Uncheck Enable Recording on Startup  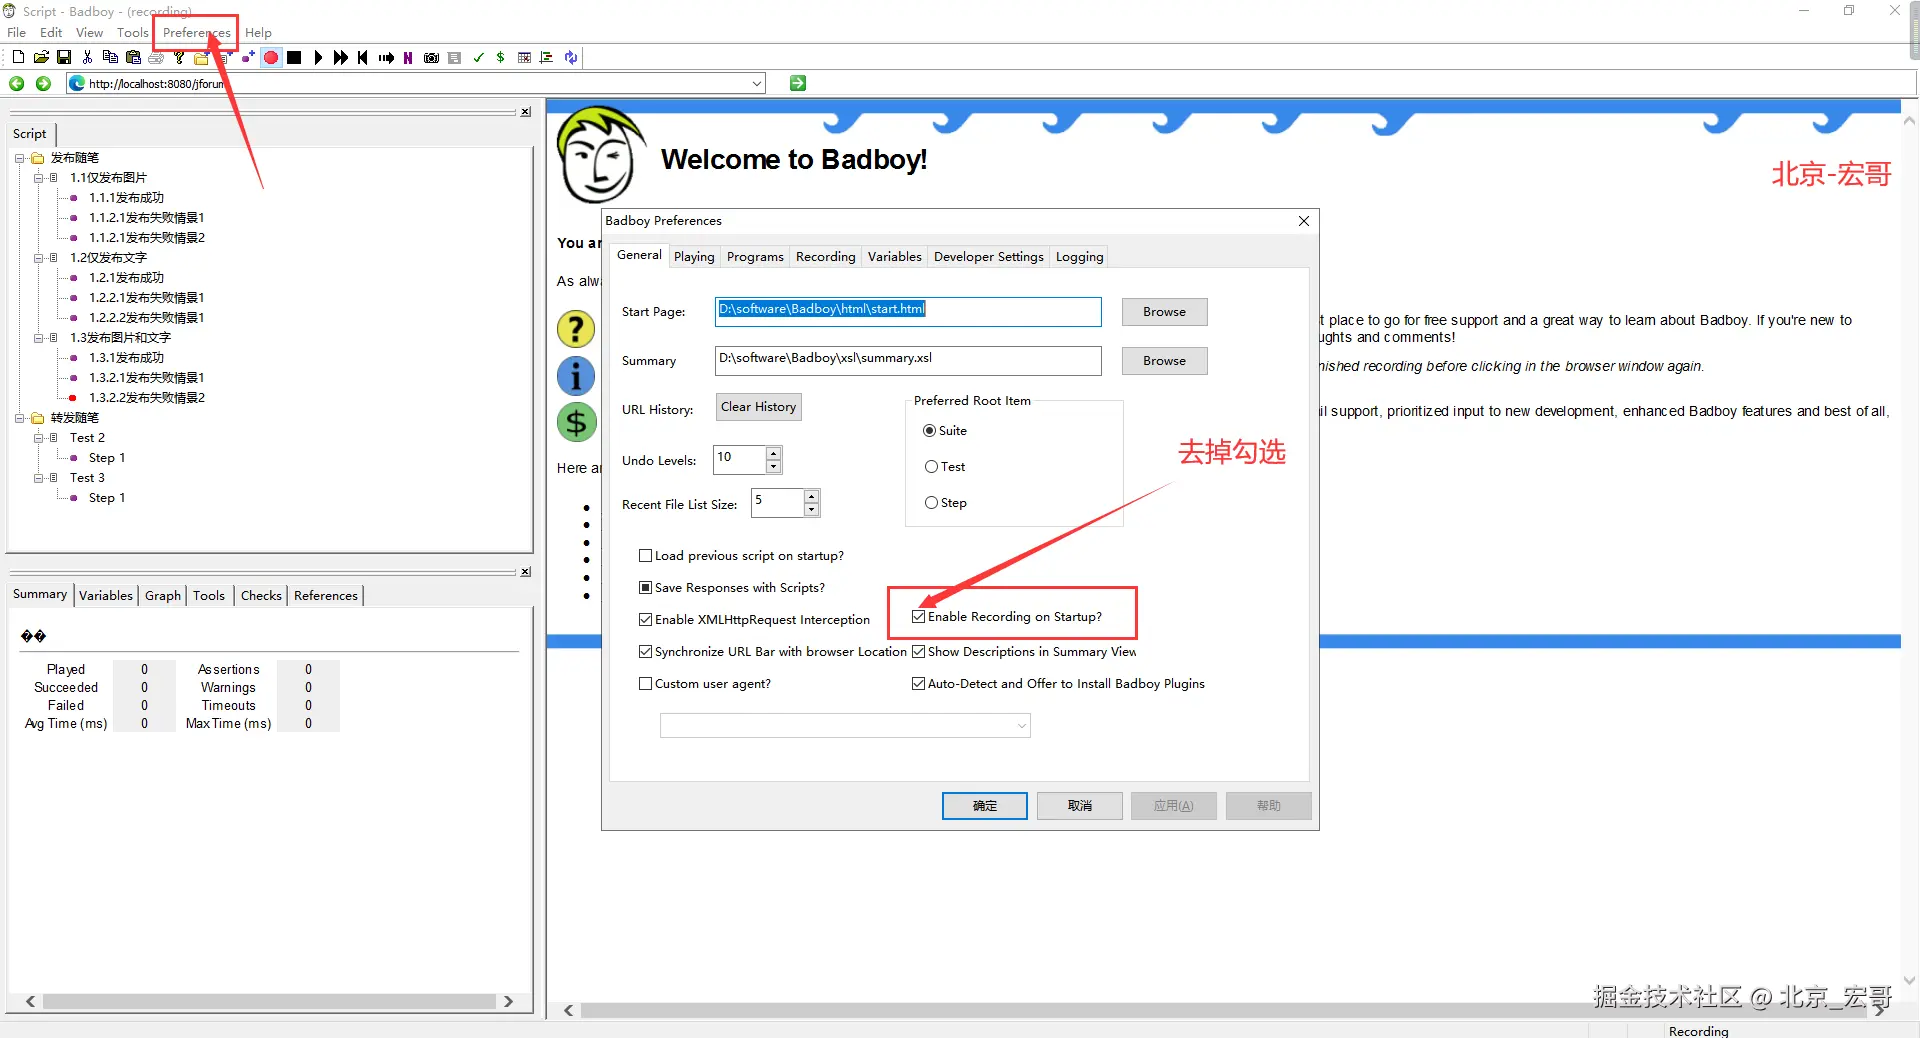[x=918, y=617]
